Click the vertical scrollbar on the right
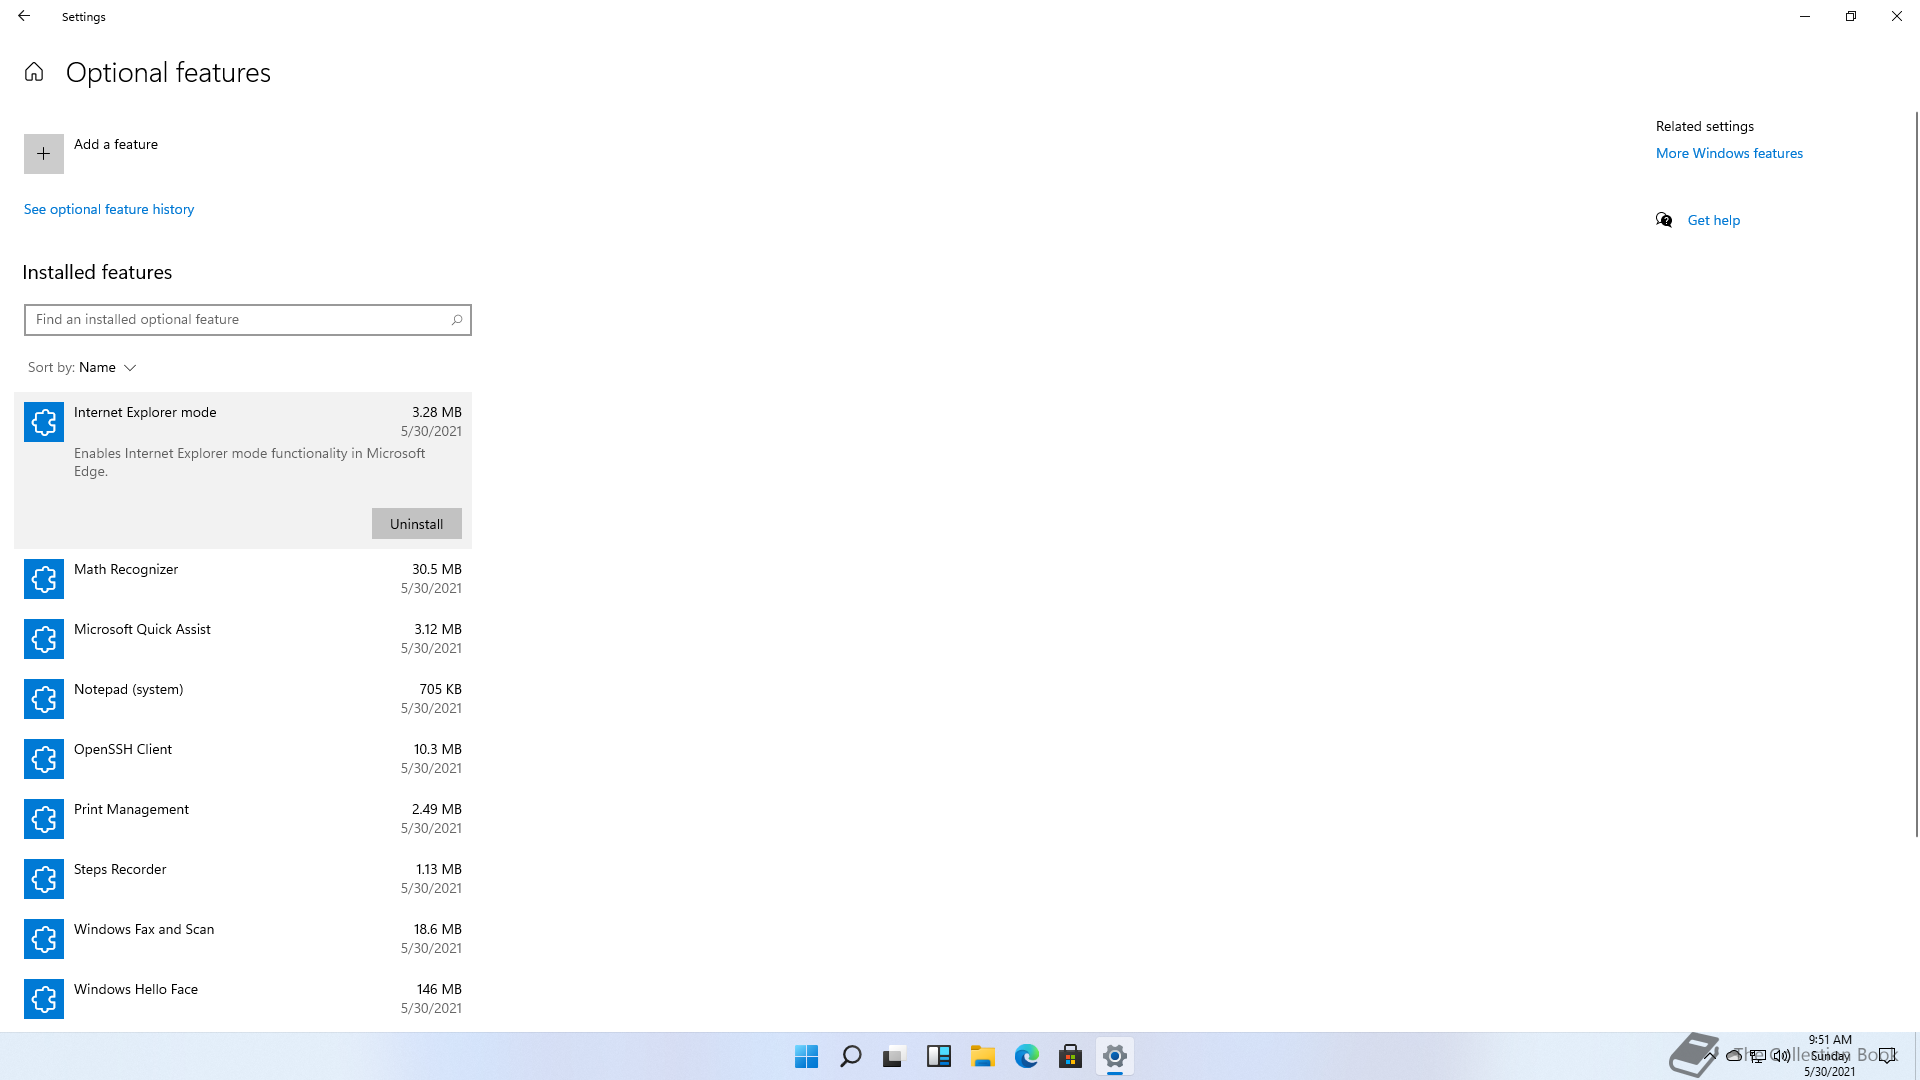Viewport: 1920px width, 1080px height. pyautogui.click(x=1916, y=474)
